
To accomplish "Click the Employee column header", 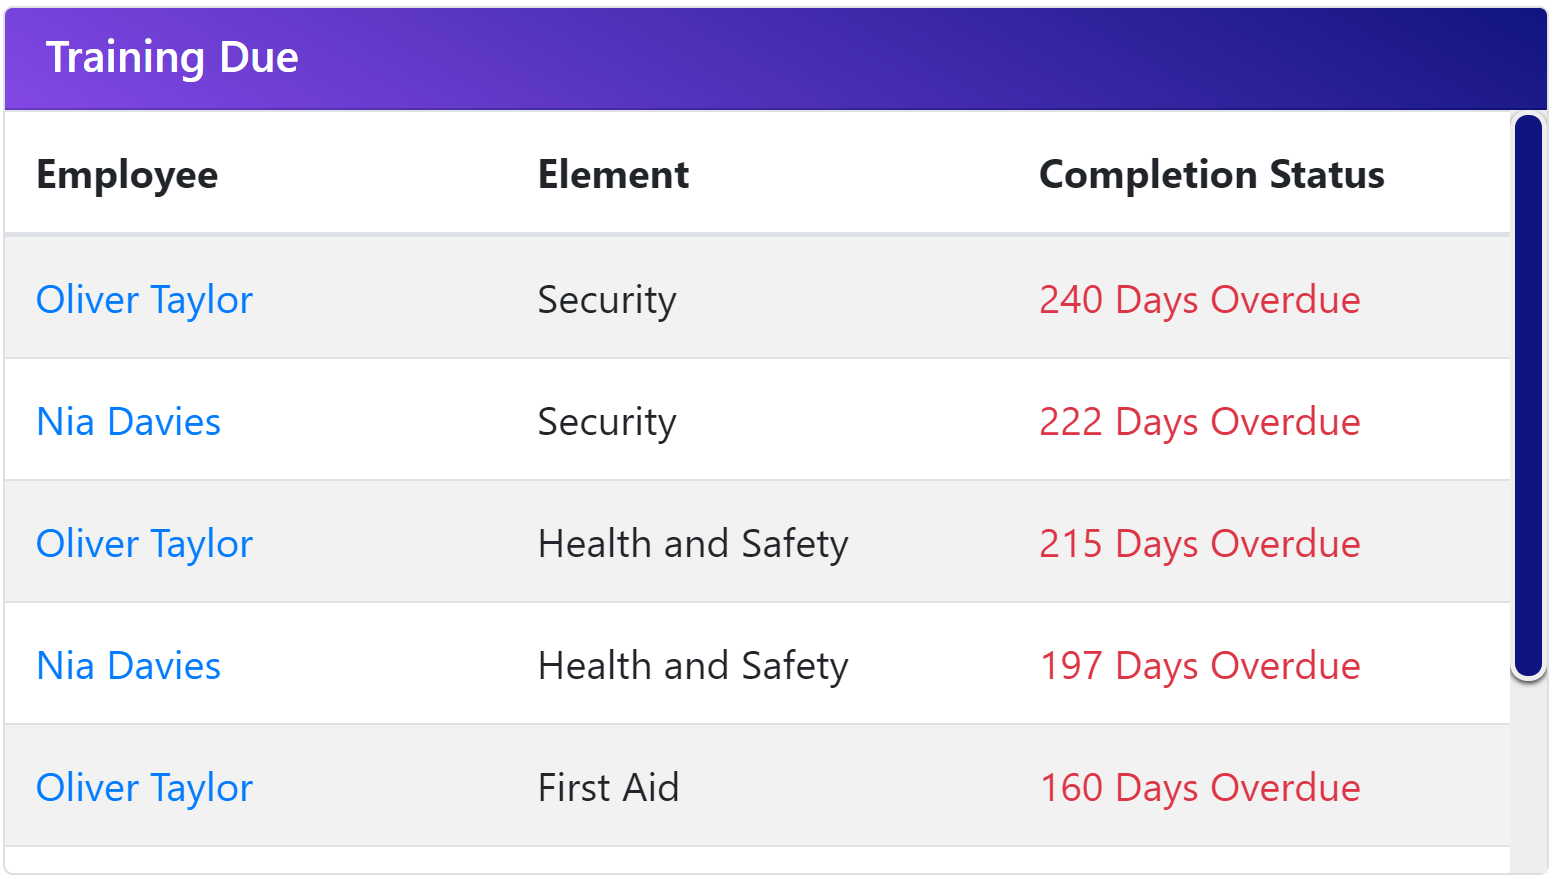I will (x=127, y=175).
